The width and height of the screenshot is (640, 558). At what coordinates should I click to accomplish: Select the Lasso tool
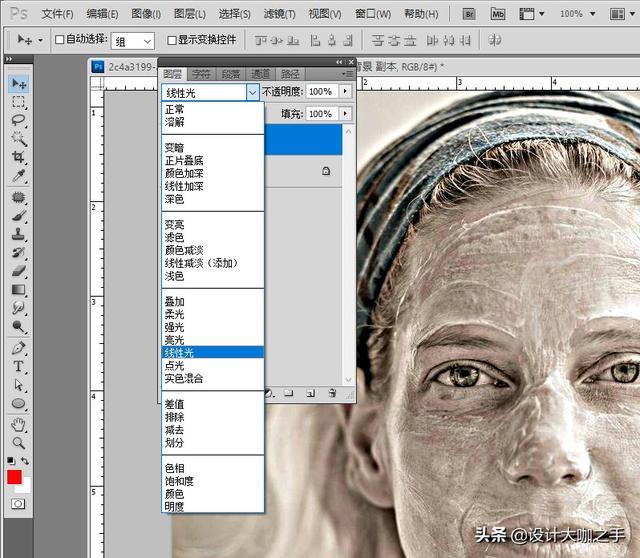click(x=19, y=120)
